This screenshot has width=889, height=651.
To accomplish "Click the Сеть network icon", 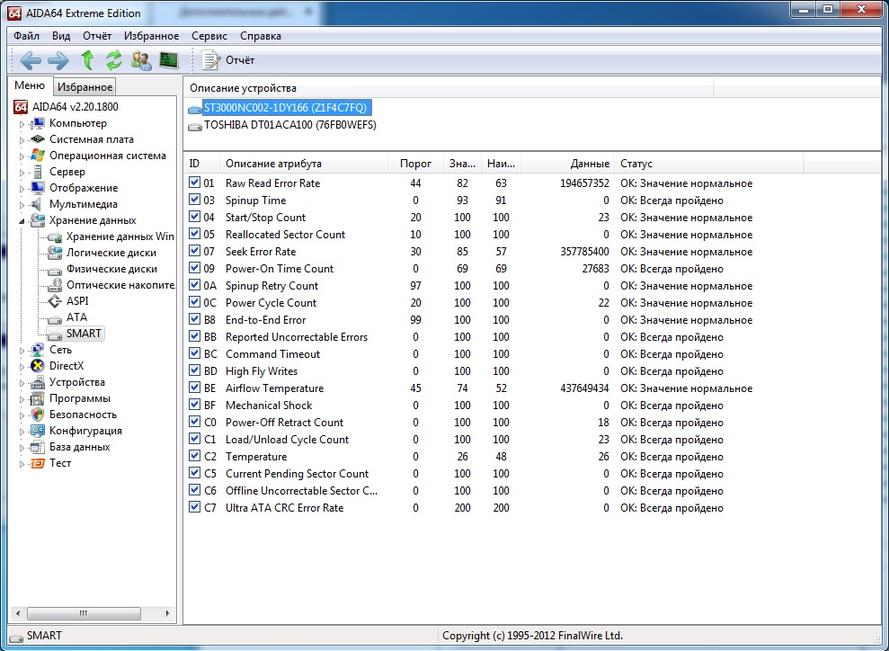I will click(38, 350).
